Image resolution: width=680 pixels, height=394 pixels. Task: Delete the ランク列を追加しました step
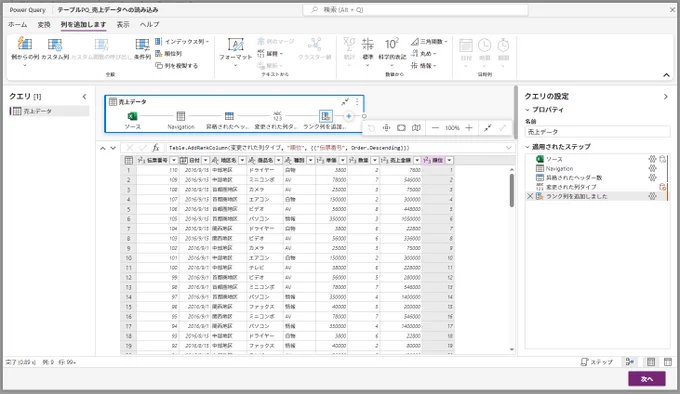[530, 196]
